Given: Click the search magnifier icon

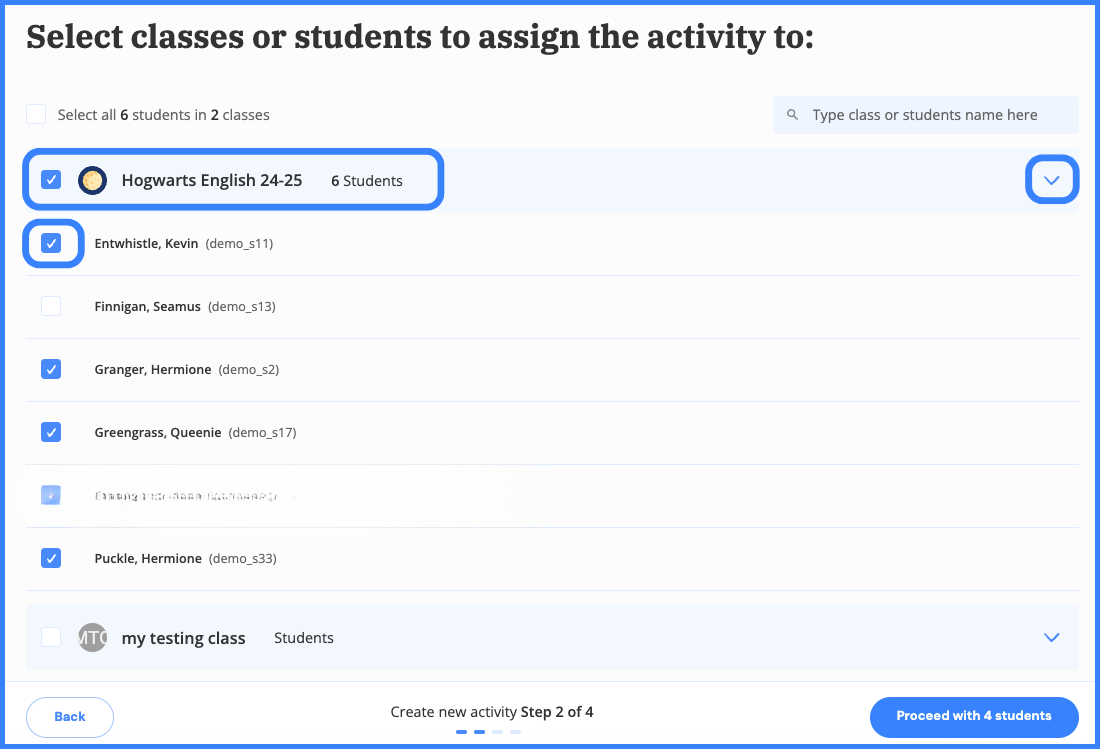Looking at the screenshot, I should click(x=793, y=114).
